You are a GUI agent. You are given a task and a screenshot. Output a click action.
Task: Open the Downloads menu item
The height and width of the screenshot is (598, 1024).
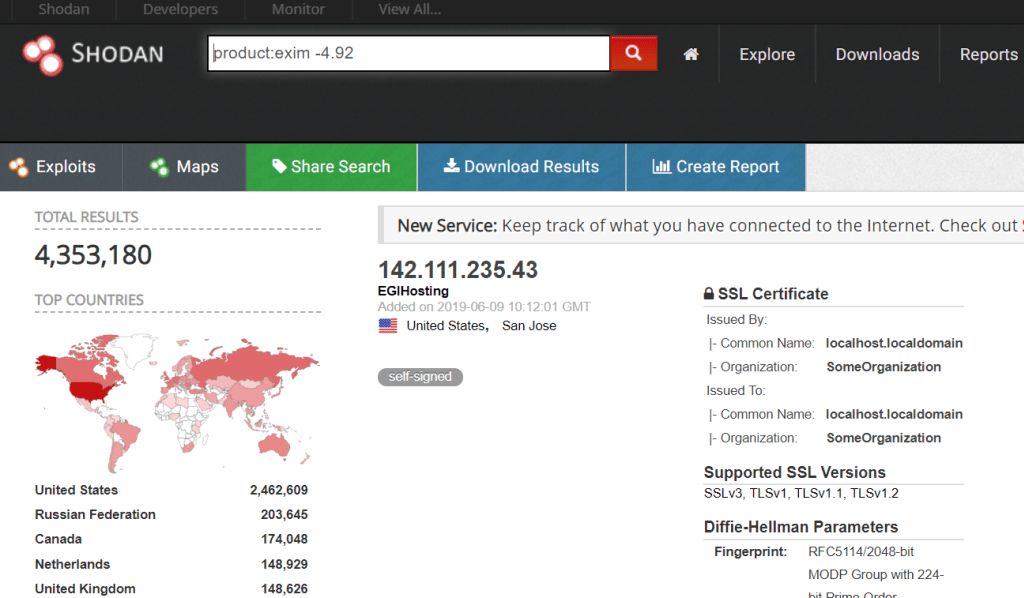pos(877,54)
